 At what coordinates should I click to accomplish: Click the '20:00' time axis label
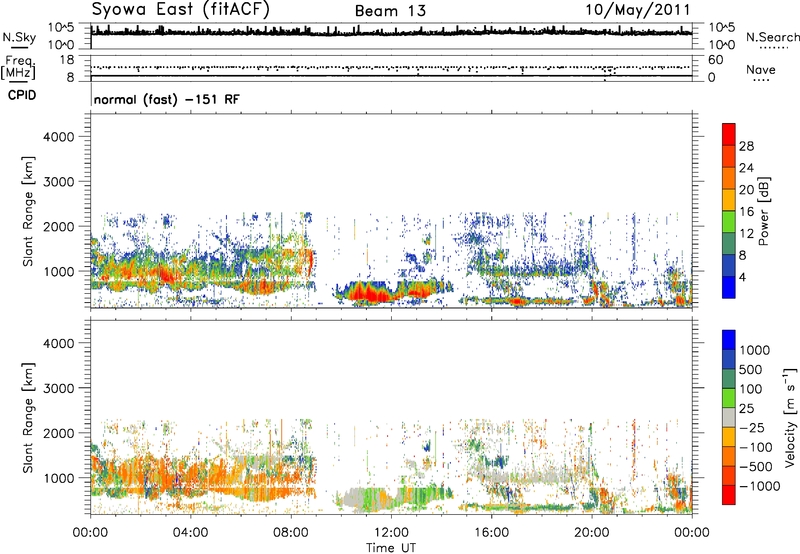[x=592, y=533]
